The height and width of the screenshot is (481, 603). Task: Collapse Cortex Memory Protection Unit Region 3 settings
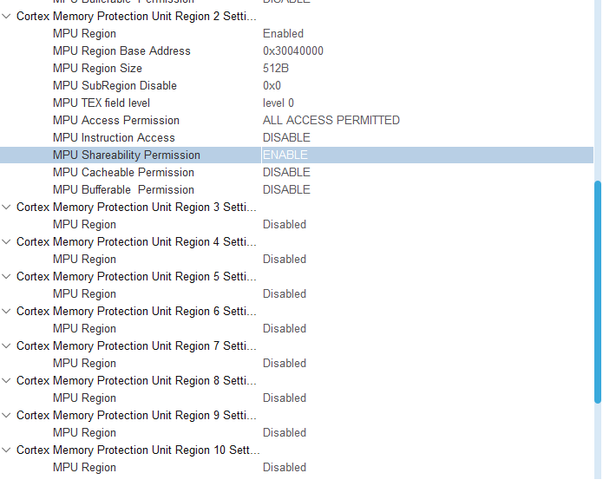7,207
